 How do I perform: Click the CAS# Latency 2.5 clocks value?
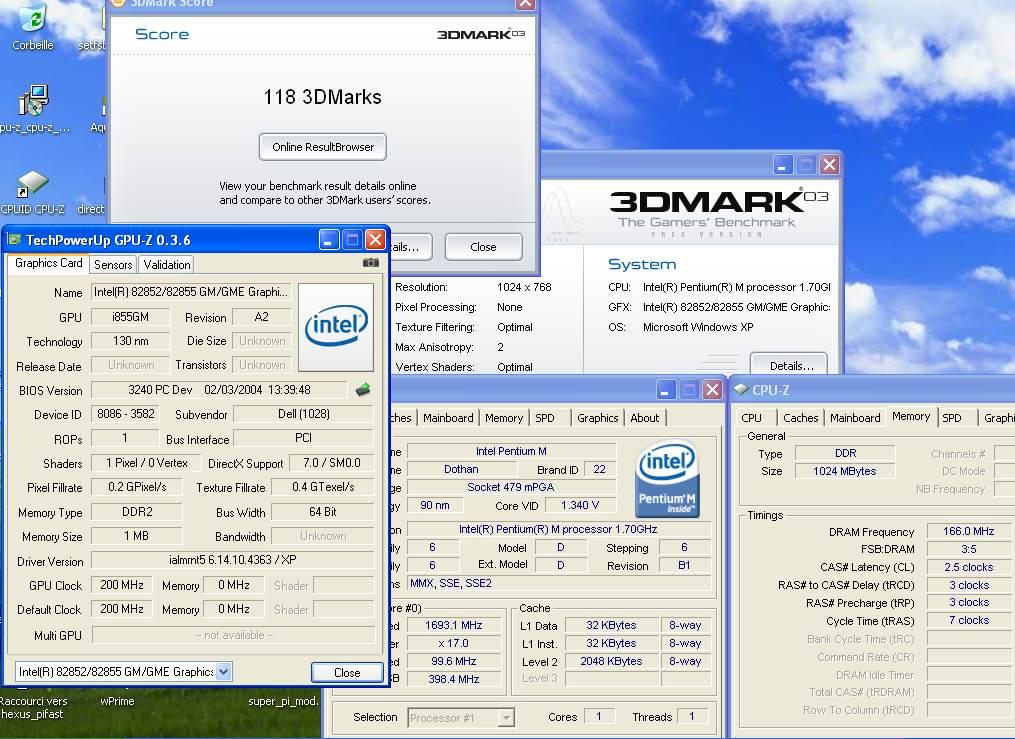pyautogui.click(x=968, y=568)
